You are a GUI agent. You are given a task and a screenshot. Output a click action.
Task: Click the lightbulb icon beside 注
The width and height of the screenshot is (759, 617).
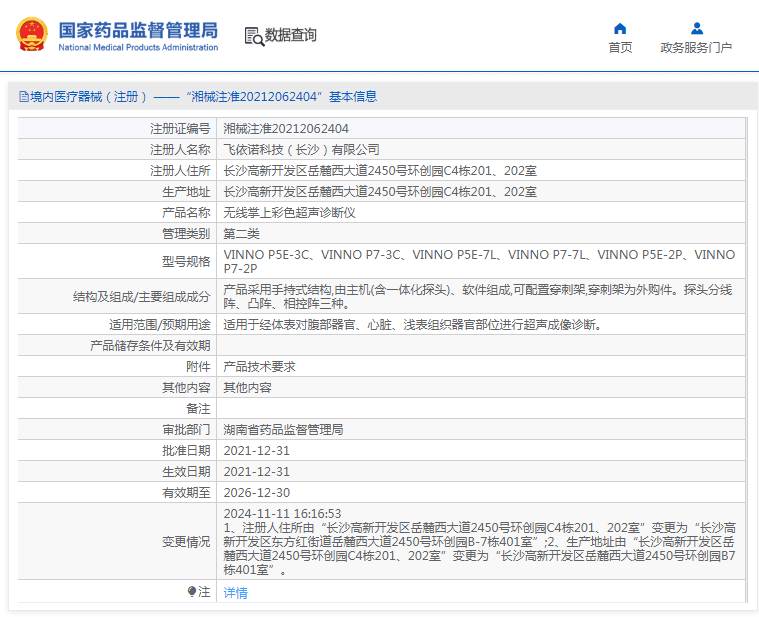(192, 591)
